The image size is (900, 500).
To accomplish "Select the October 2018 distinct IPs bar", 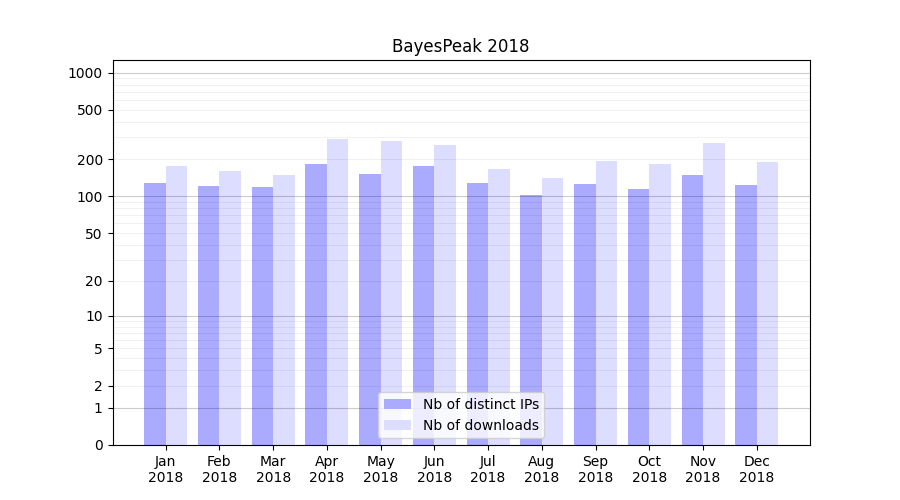I will click(x=638, y=317).
